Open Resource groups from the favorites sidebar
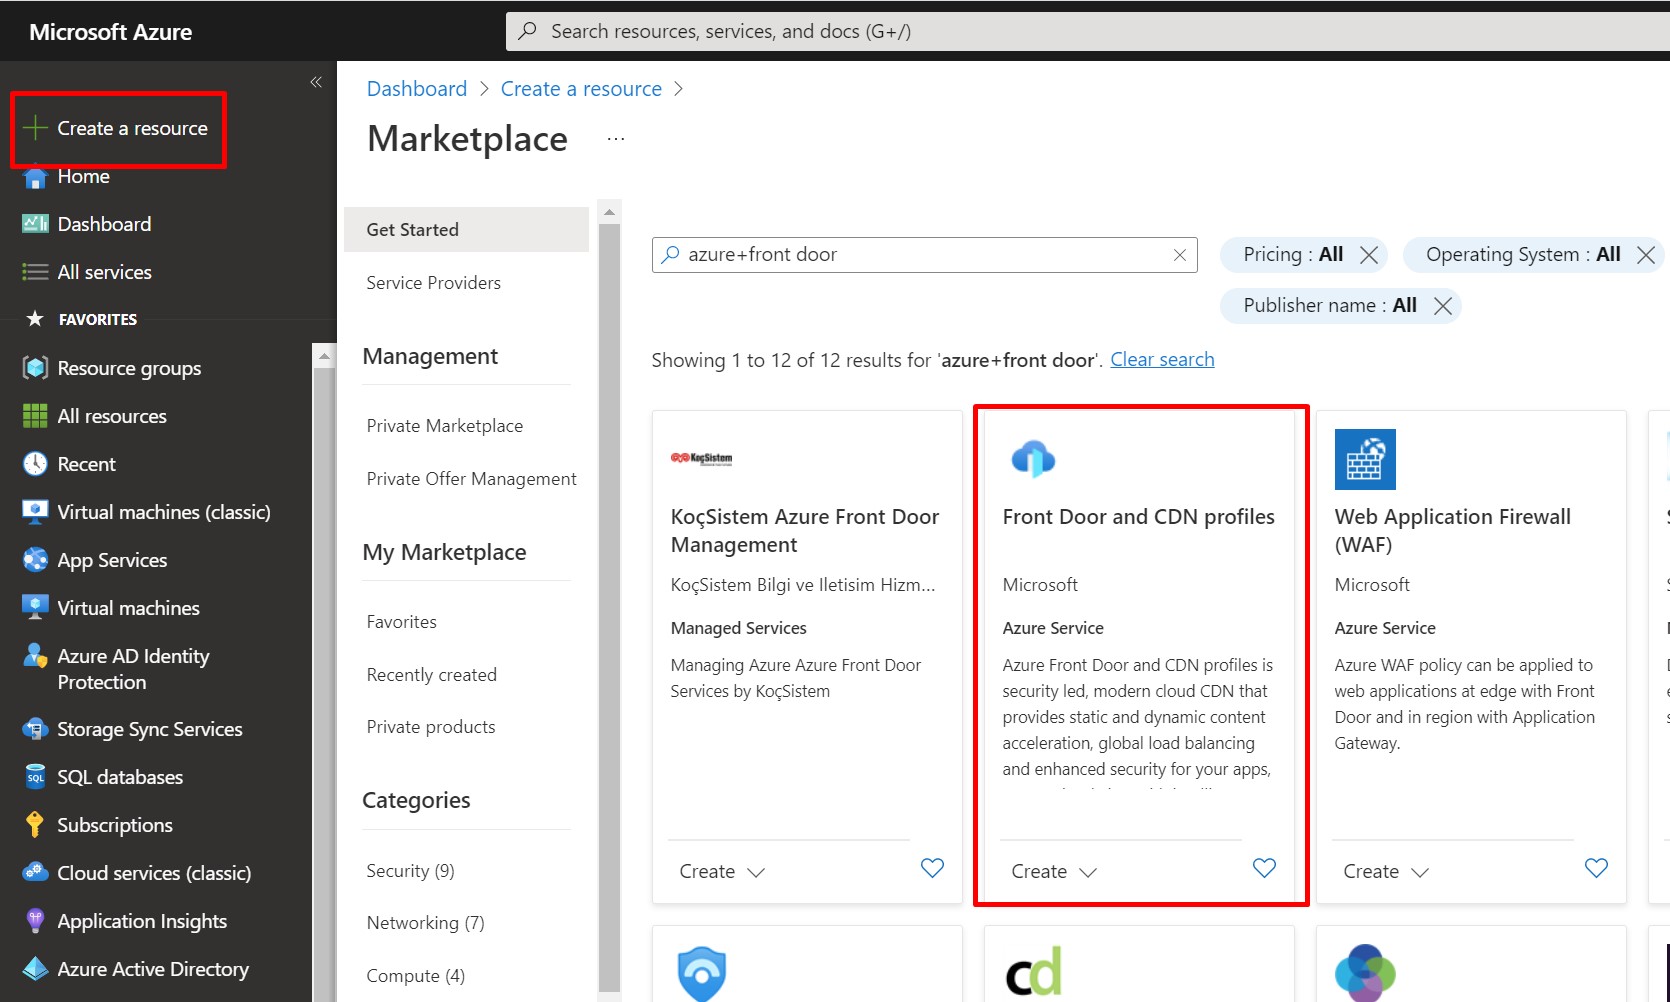This screenshot has width=1670, height=1002. click(129, 368)
